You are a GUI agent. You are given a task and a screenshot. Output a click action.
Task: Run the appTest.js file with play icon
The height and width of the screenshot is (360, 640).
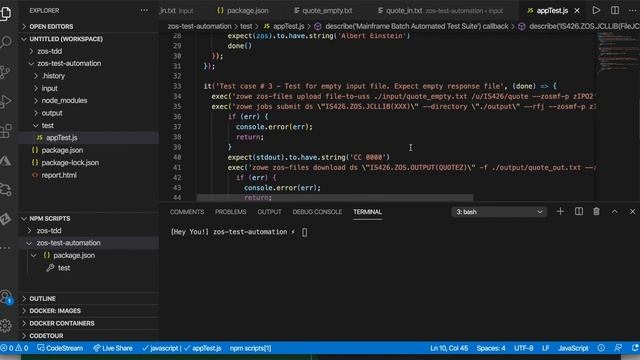tap(596, 10)
